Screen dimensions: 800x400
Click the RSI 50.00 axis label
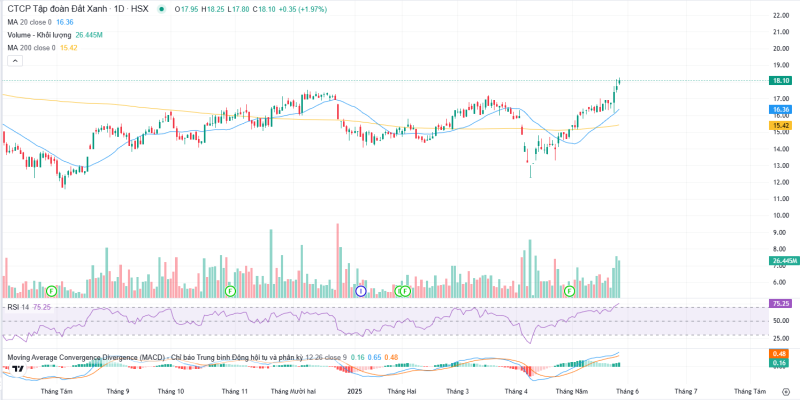781,321
